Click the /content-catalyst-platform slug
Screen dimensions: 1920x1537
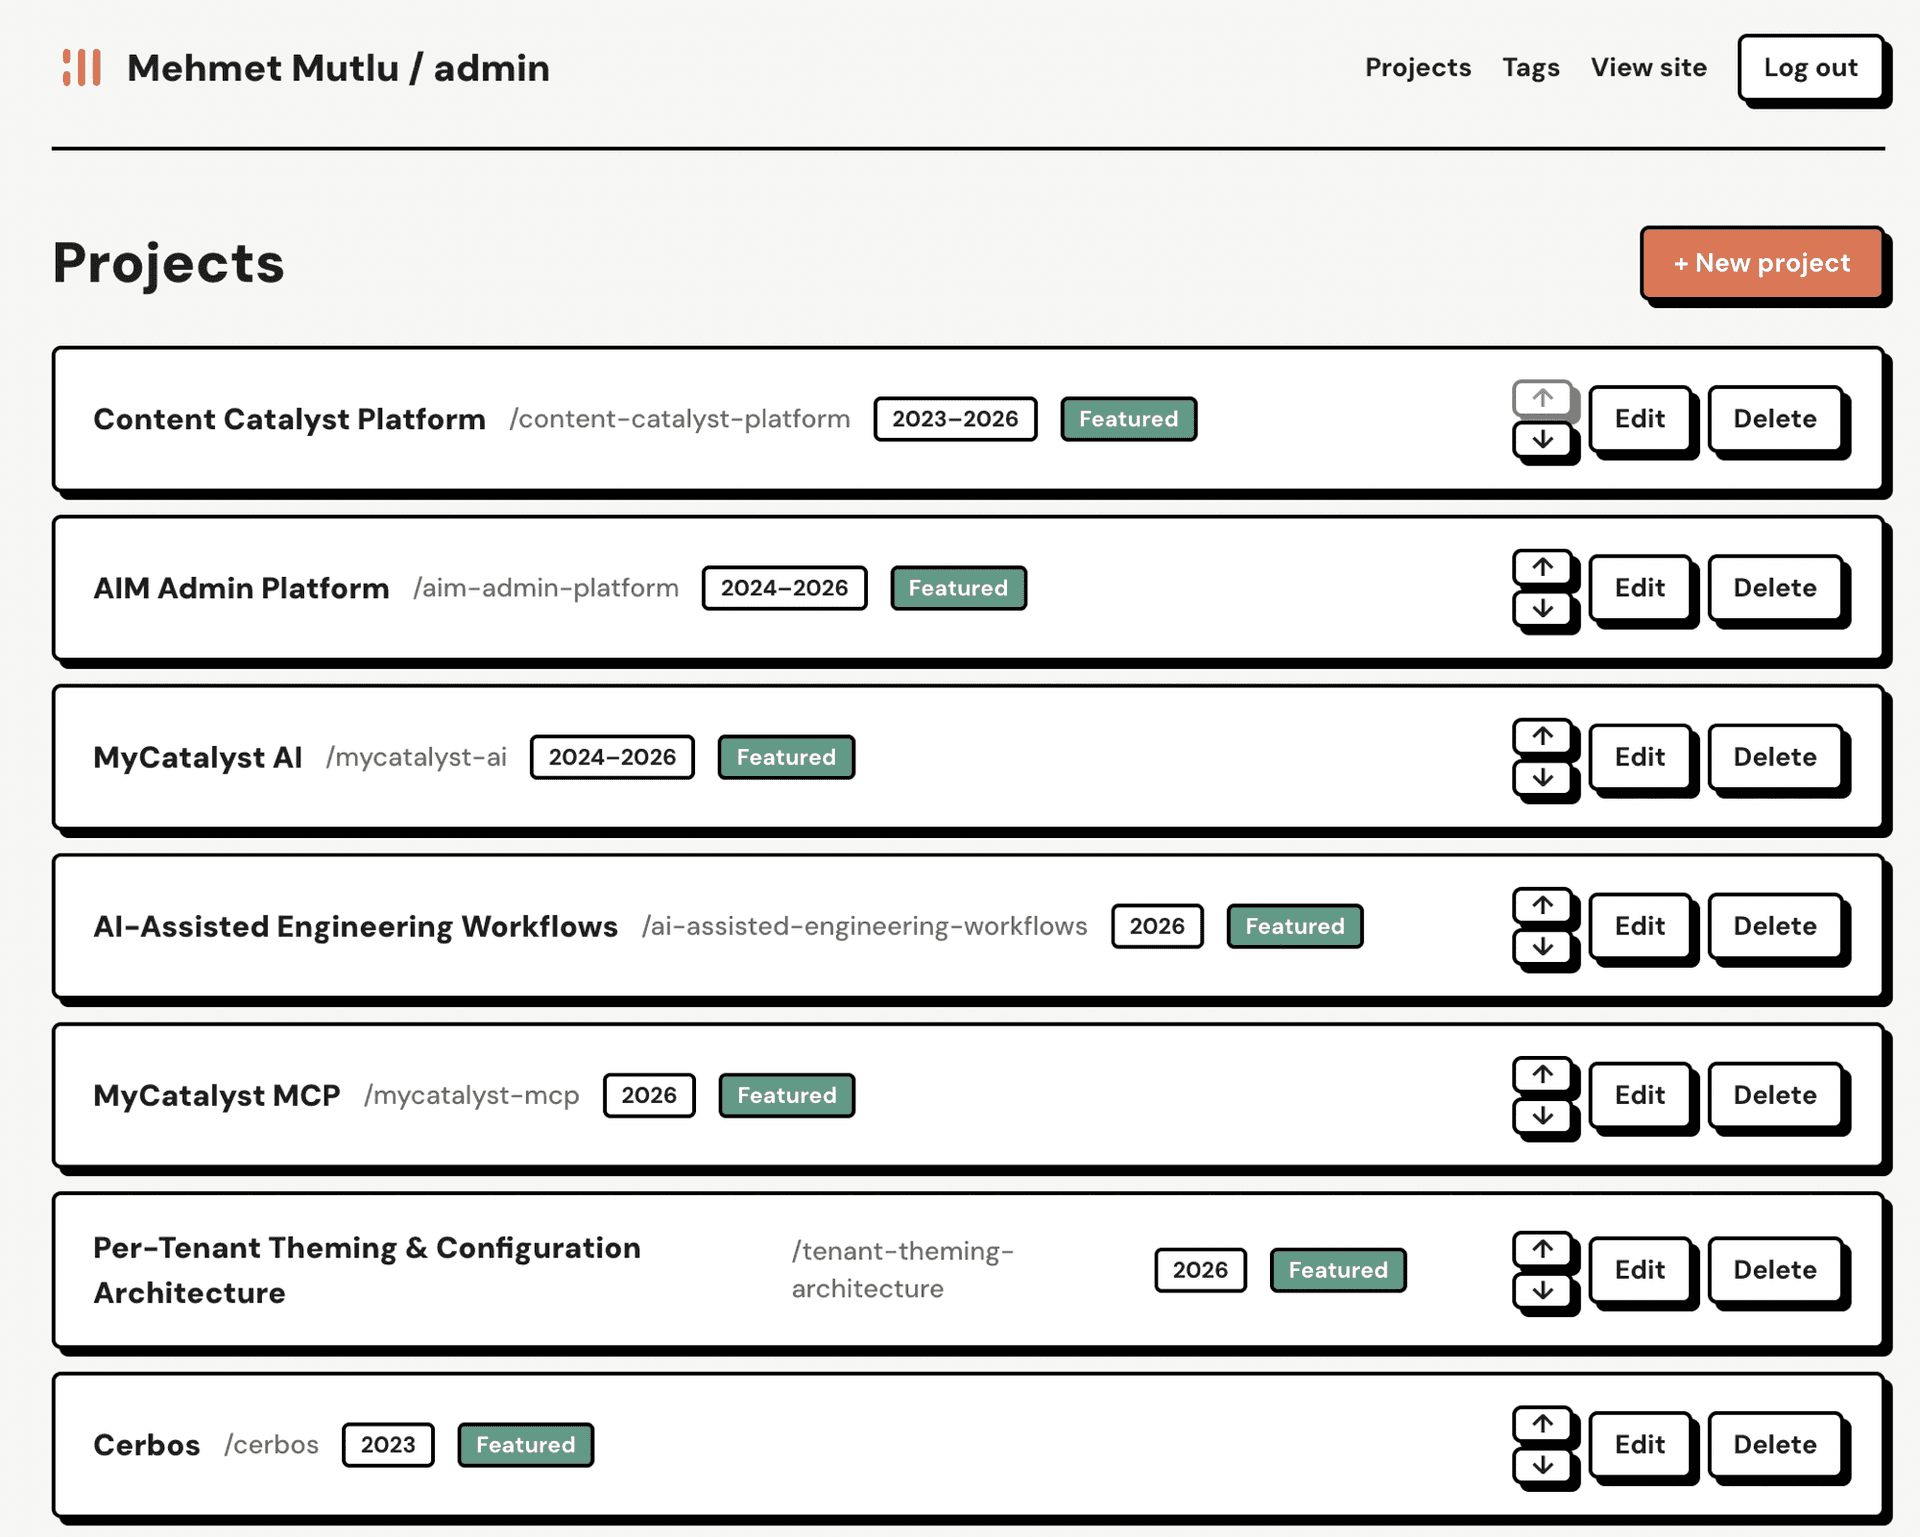680,419
